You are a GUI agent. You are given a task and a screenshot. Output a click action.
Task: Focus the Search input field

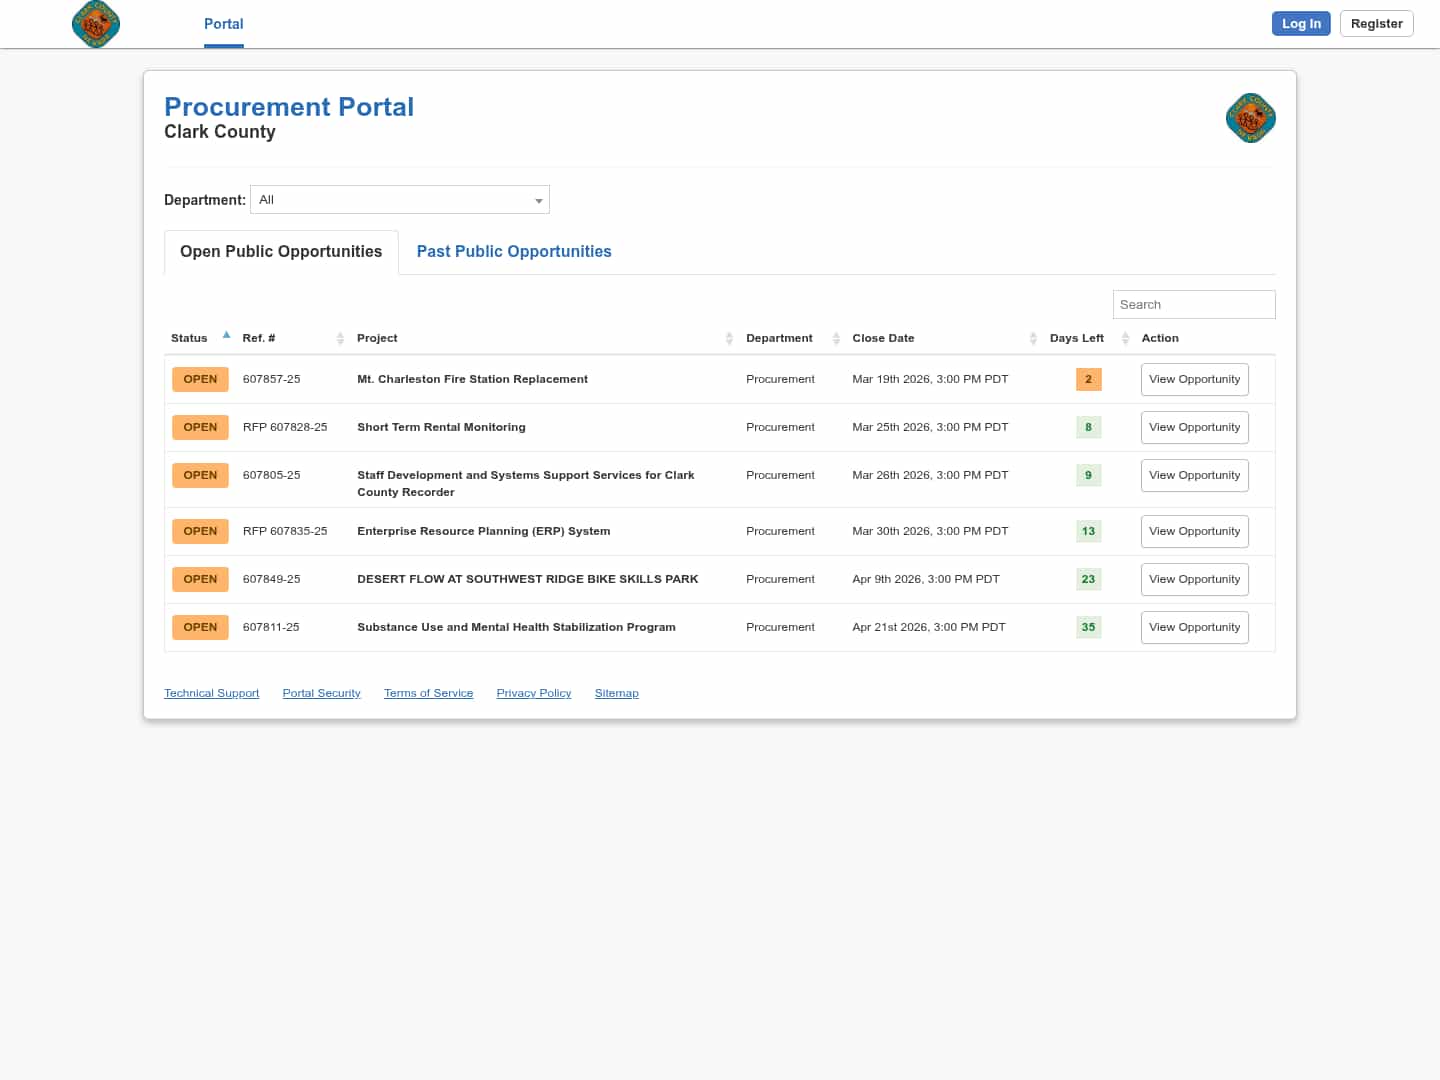click(x=1193, y=305)
